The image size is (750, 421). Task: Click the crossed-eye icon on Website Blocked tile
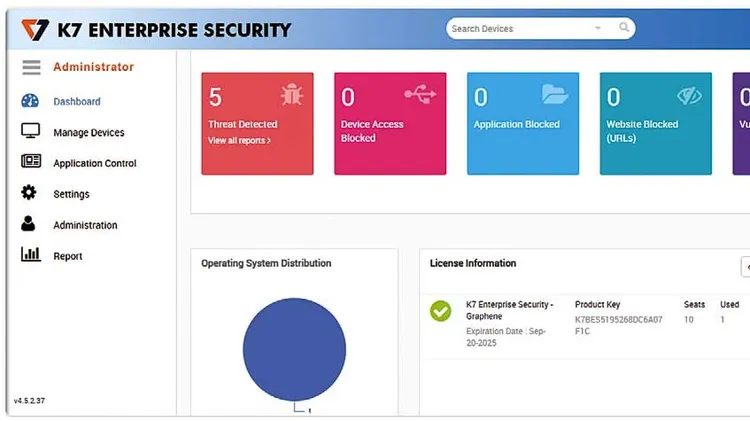(x=689, y=96)
